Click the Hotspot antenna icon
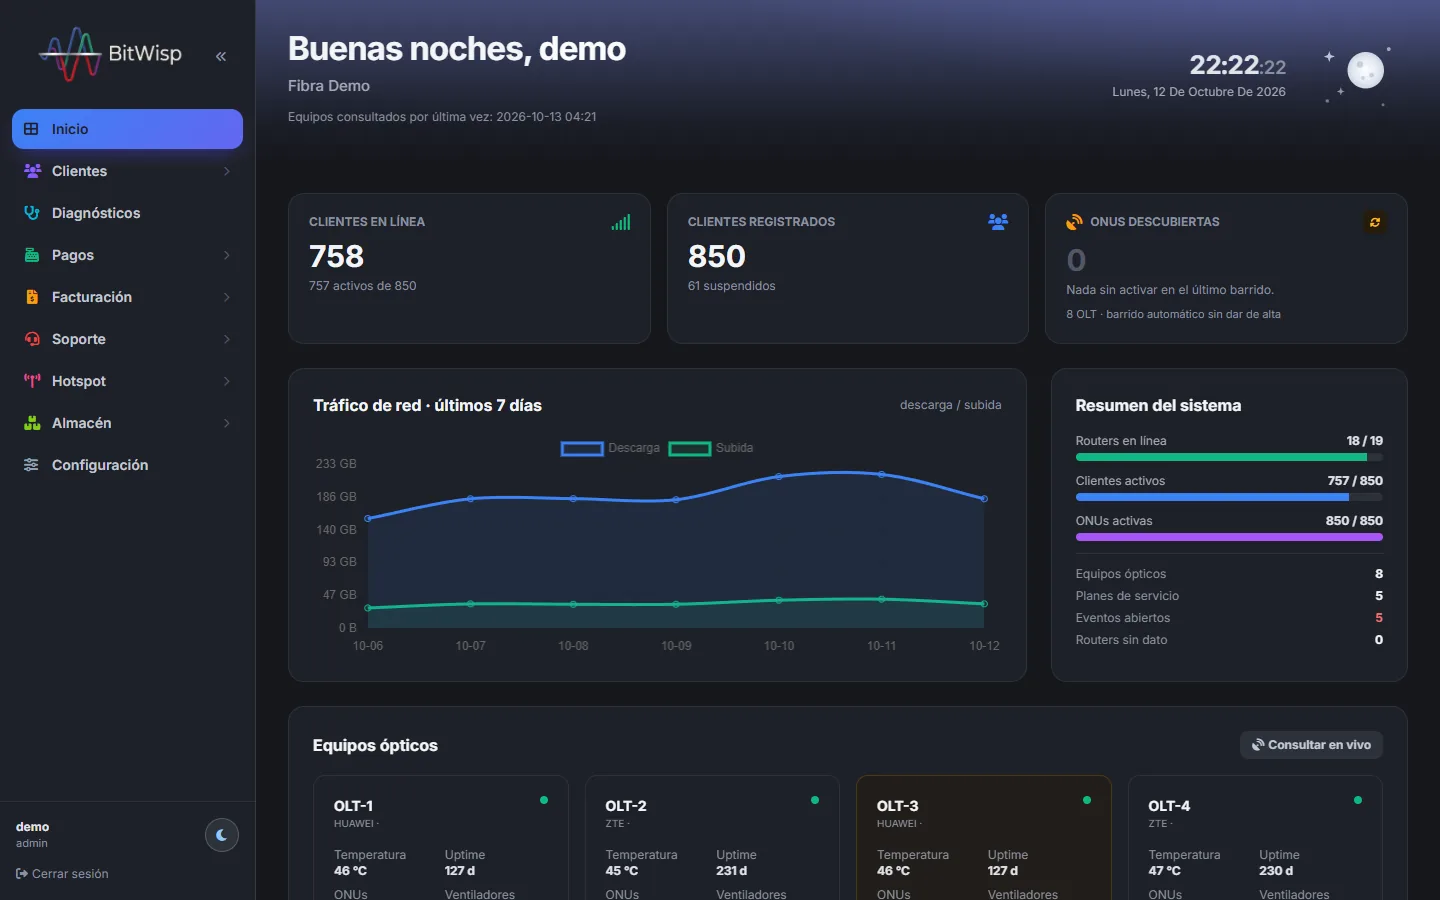 tap(32, 381)
